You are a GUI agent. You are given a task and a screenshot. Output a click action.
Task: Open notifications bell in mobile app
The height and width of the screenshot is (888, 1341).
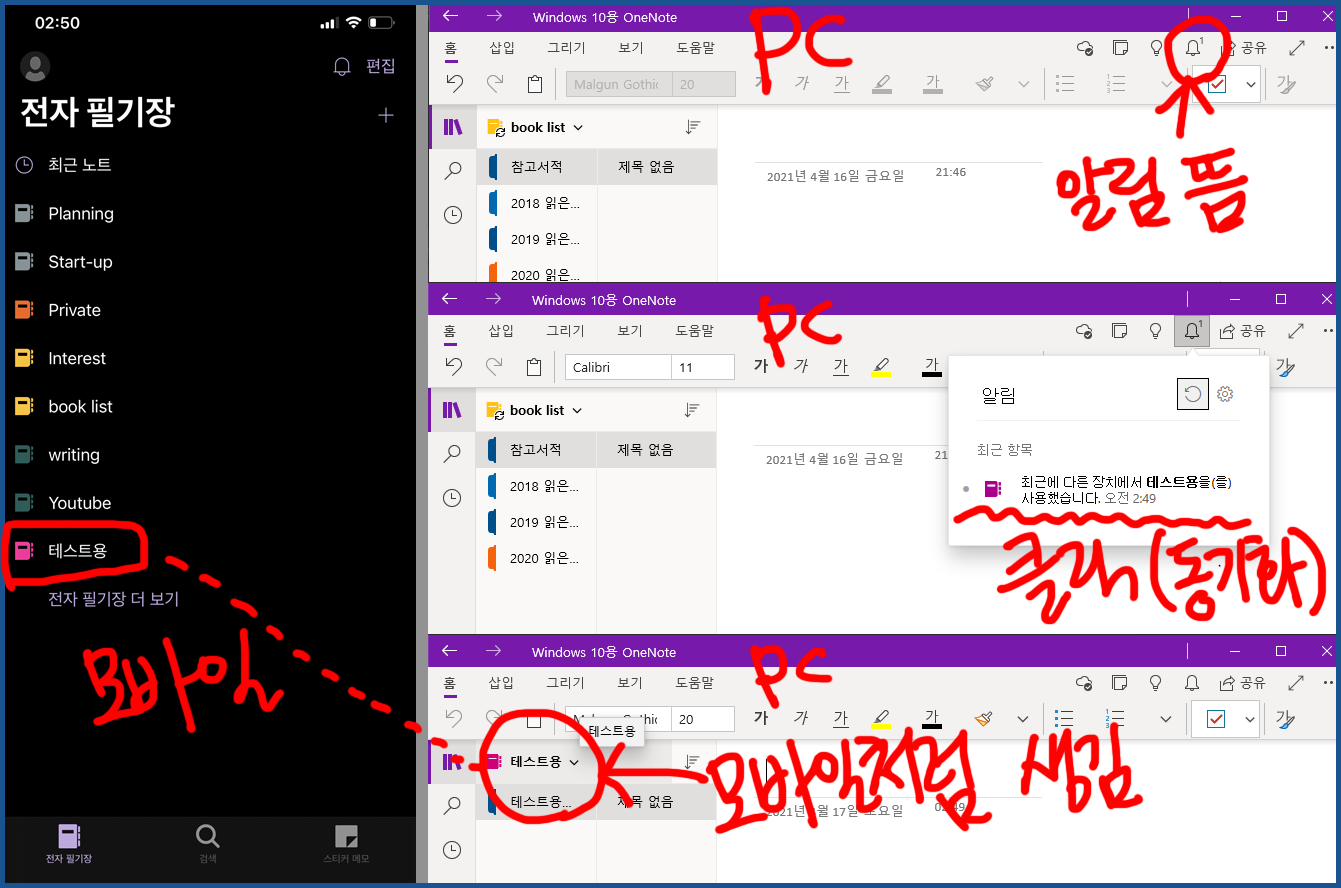coord(342,67)
